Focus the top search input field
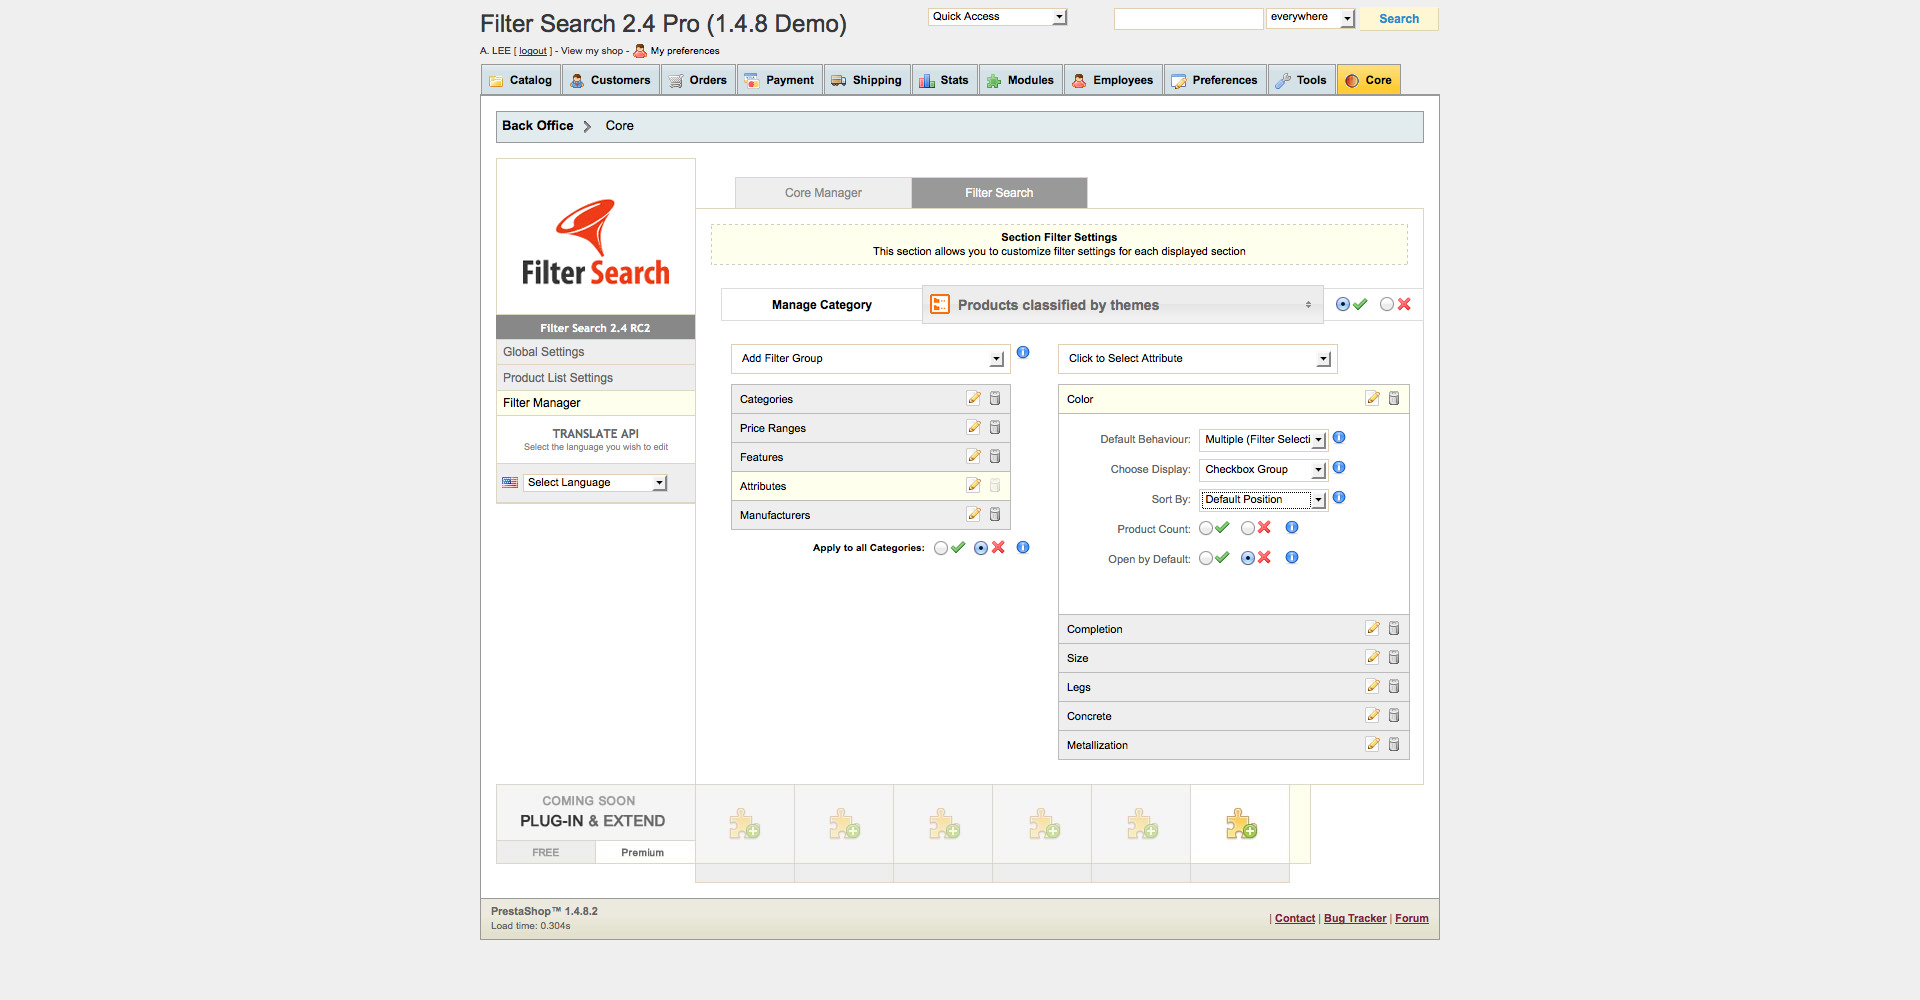 tap(1189, 18)
